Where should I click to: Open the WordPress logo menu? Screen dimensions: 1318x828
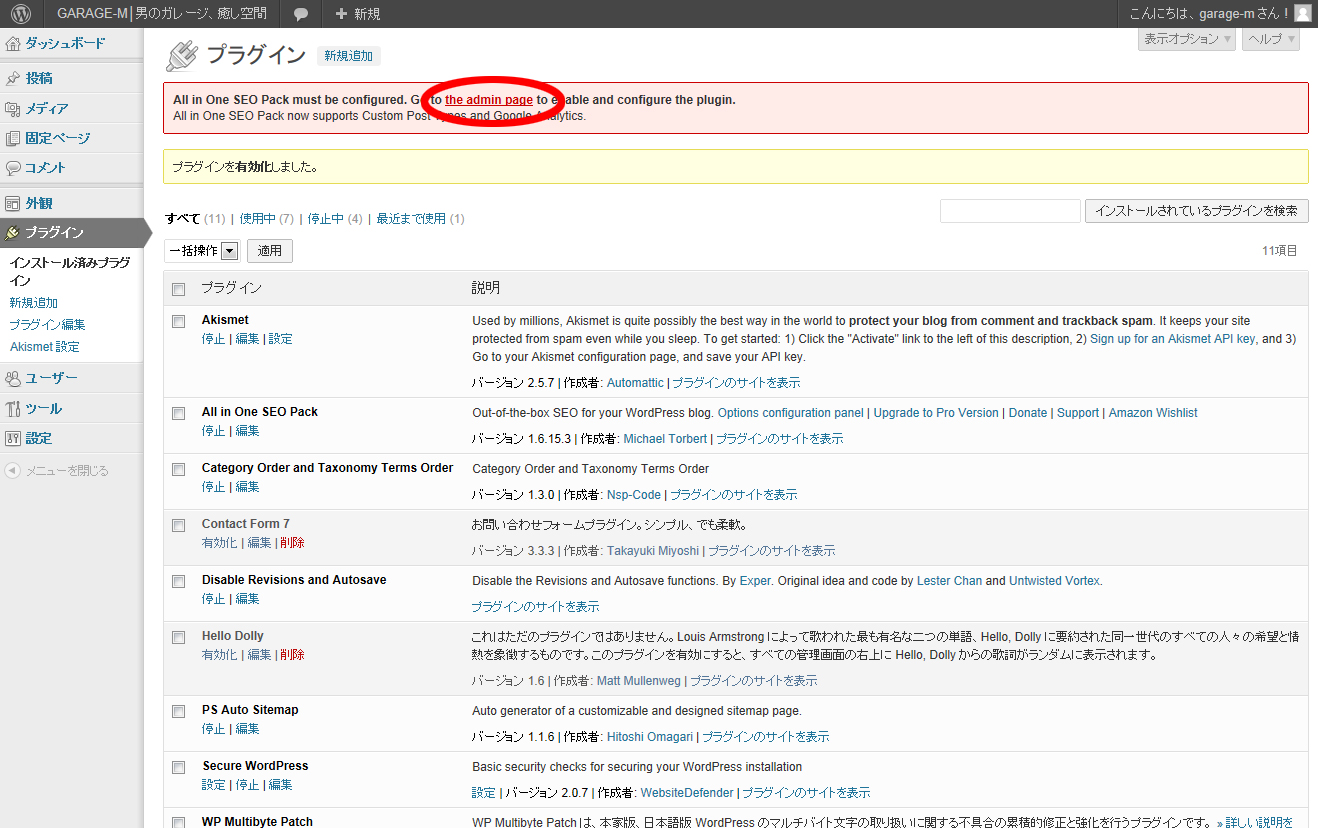pos(21,14)
